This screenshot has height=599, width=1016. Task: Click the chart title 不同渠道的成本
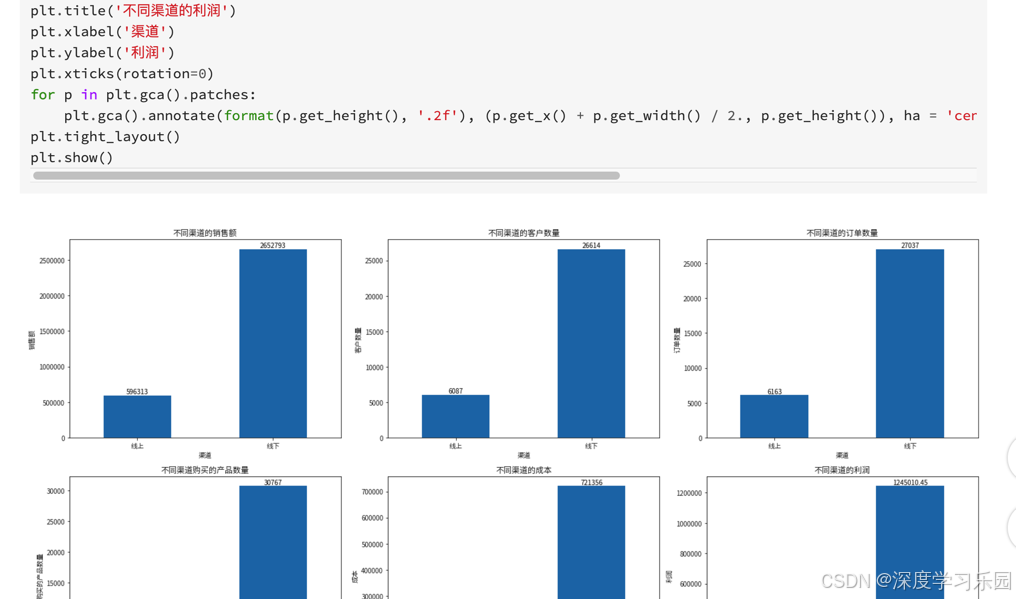(524, 470)
